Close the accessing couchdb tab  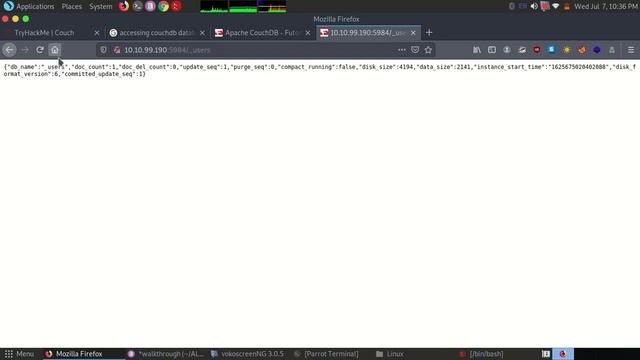202,33
